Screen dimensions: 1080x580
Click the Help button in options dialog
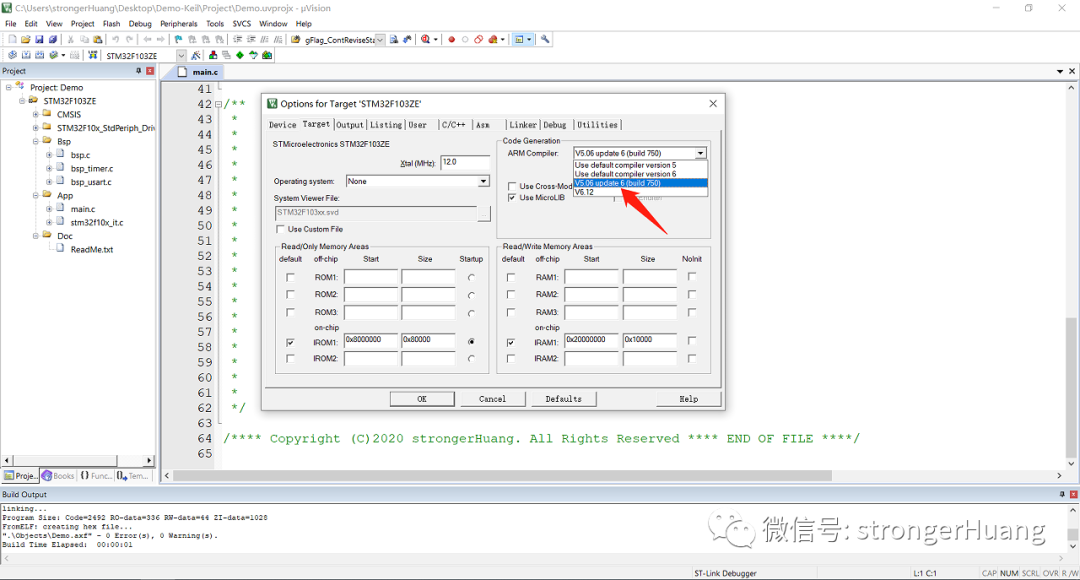[x=689, y=399]
